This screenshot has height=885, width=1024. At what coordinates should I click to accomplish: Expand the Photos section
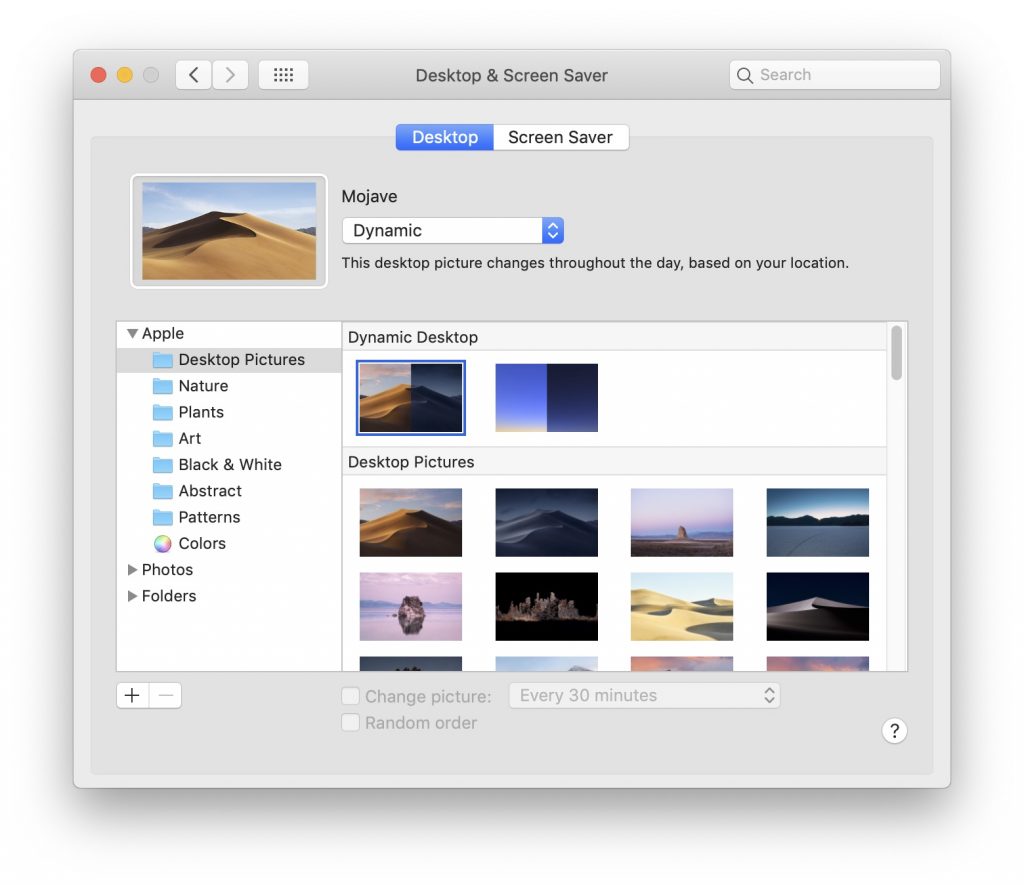pos(133,569)
